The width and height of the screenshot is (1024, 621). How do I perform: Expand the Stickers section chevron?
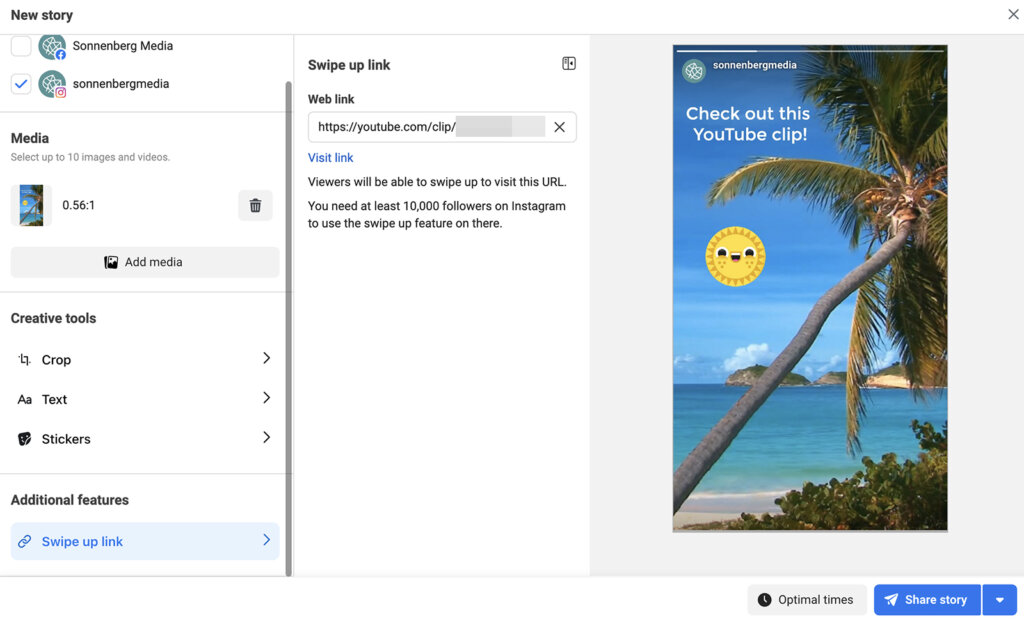pos(266,438)
